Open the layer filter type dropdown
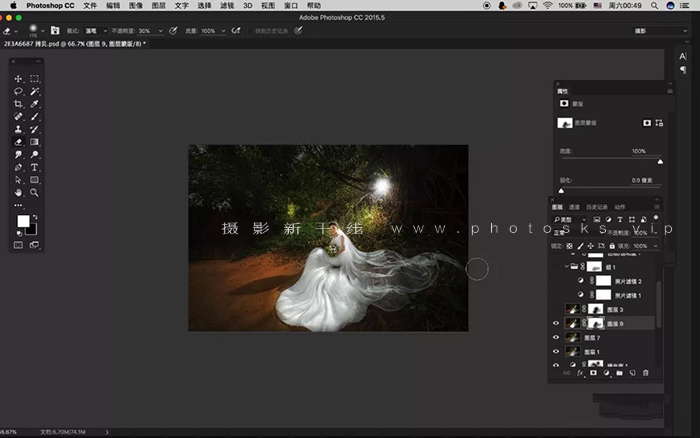The height and width of the screenshot is (438, 700). point(570,219)
